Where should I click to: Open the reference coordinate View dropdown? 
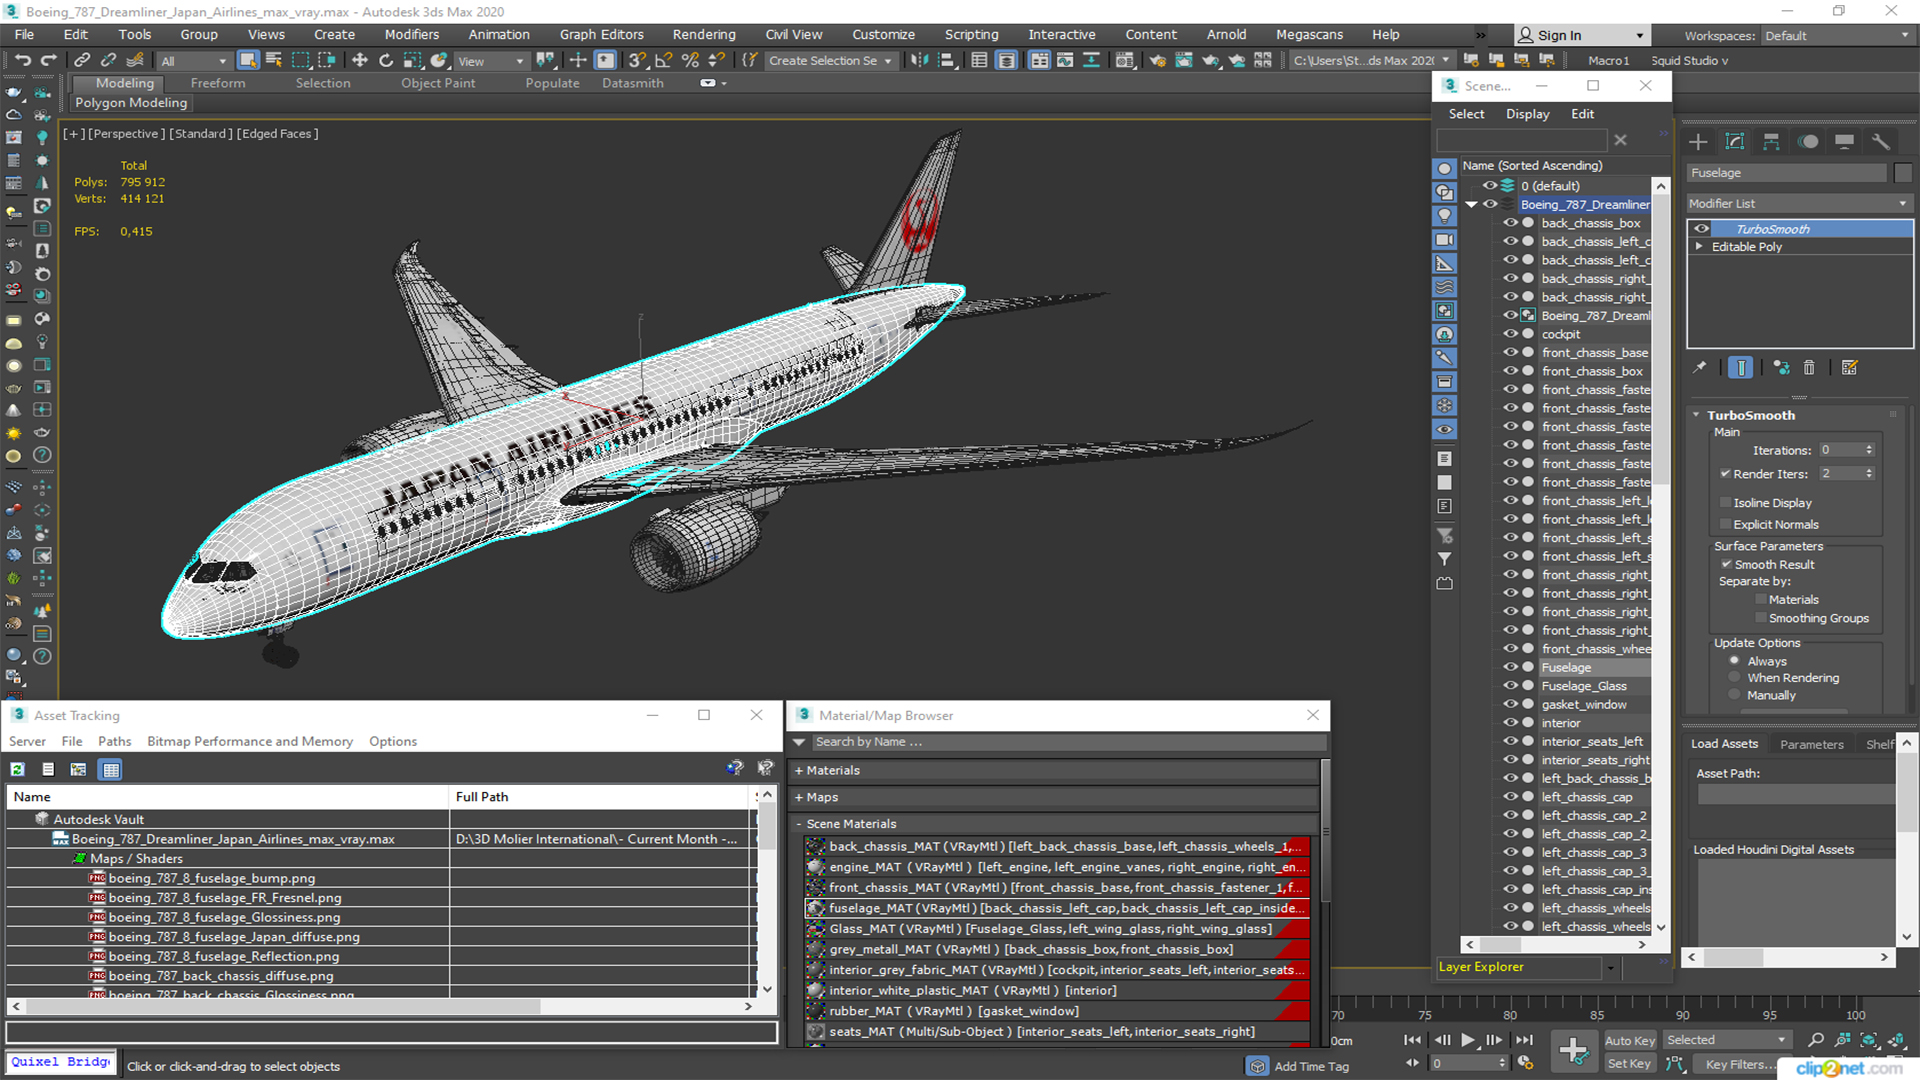(490, 61)
